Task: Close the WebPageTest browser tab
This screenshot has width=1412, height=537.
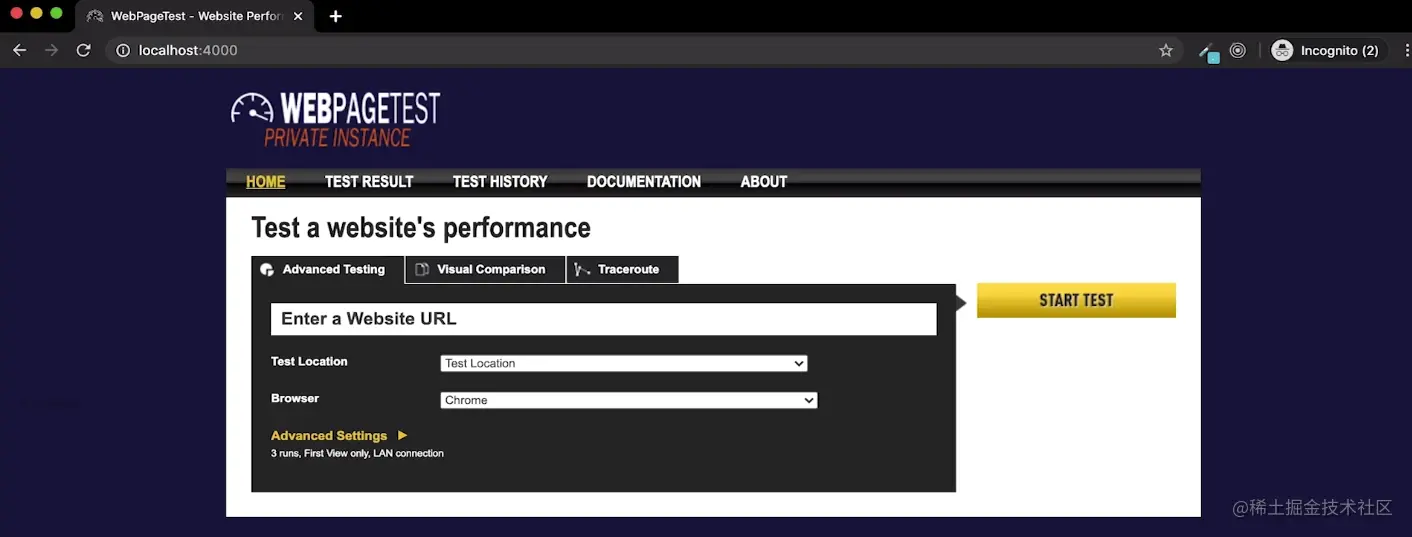Action: pyautogui.click(x=298, y=16)
